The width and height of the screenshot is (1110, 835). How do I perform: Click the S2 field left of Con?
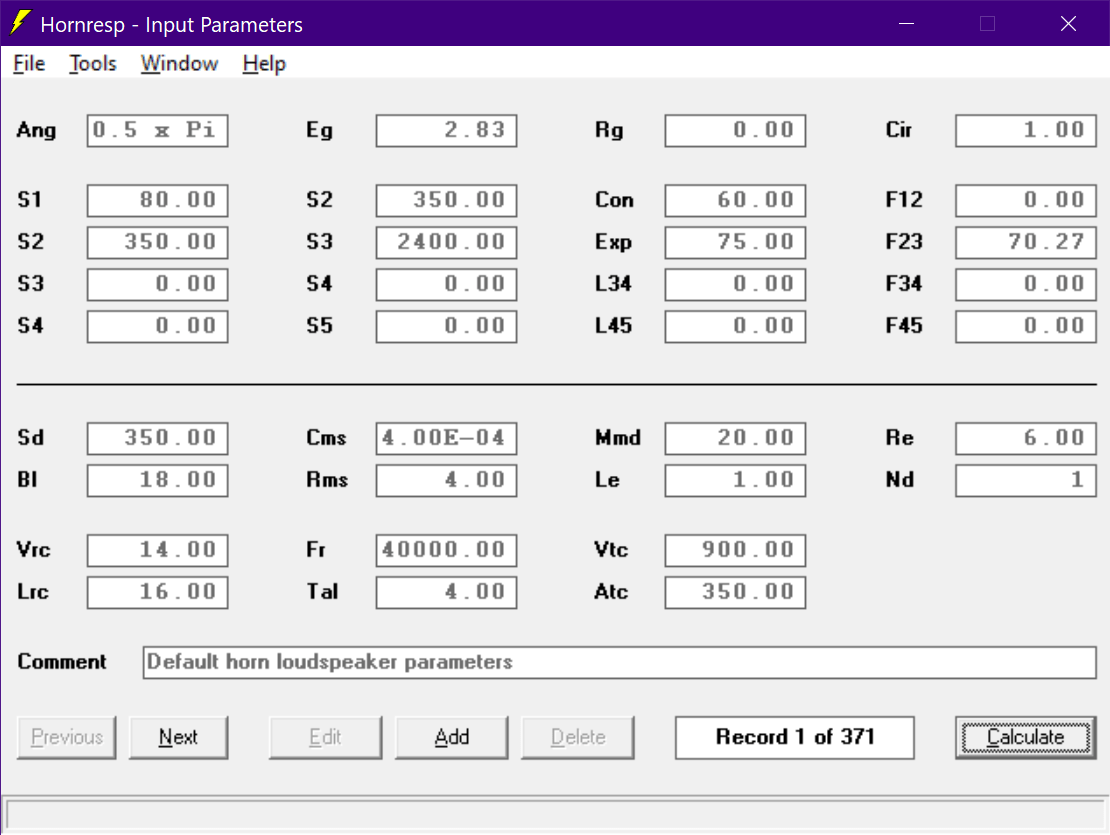[446, 200]
